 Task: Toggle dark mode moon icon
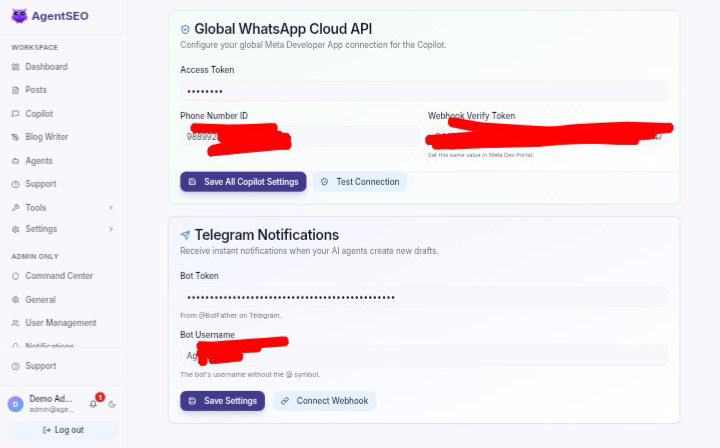pos(112,404)
